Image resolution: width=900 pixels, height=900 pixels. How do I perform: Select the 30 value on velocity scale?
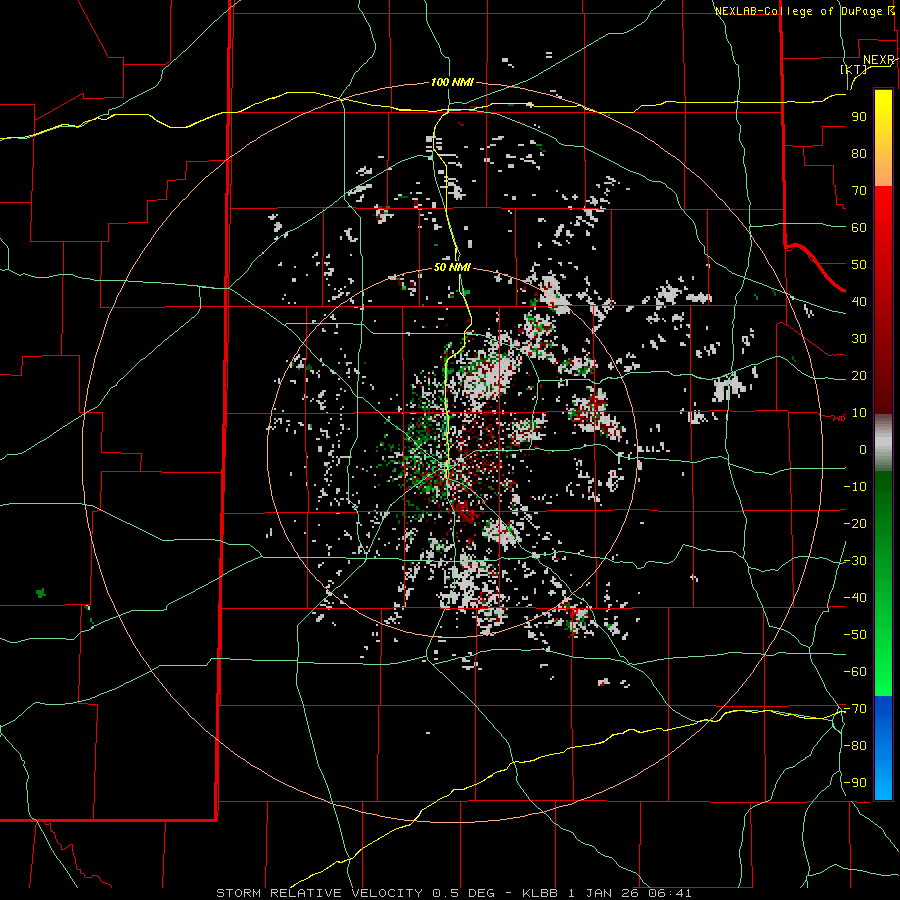(x=859, y=339)
